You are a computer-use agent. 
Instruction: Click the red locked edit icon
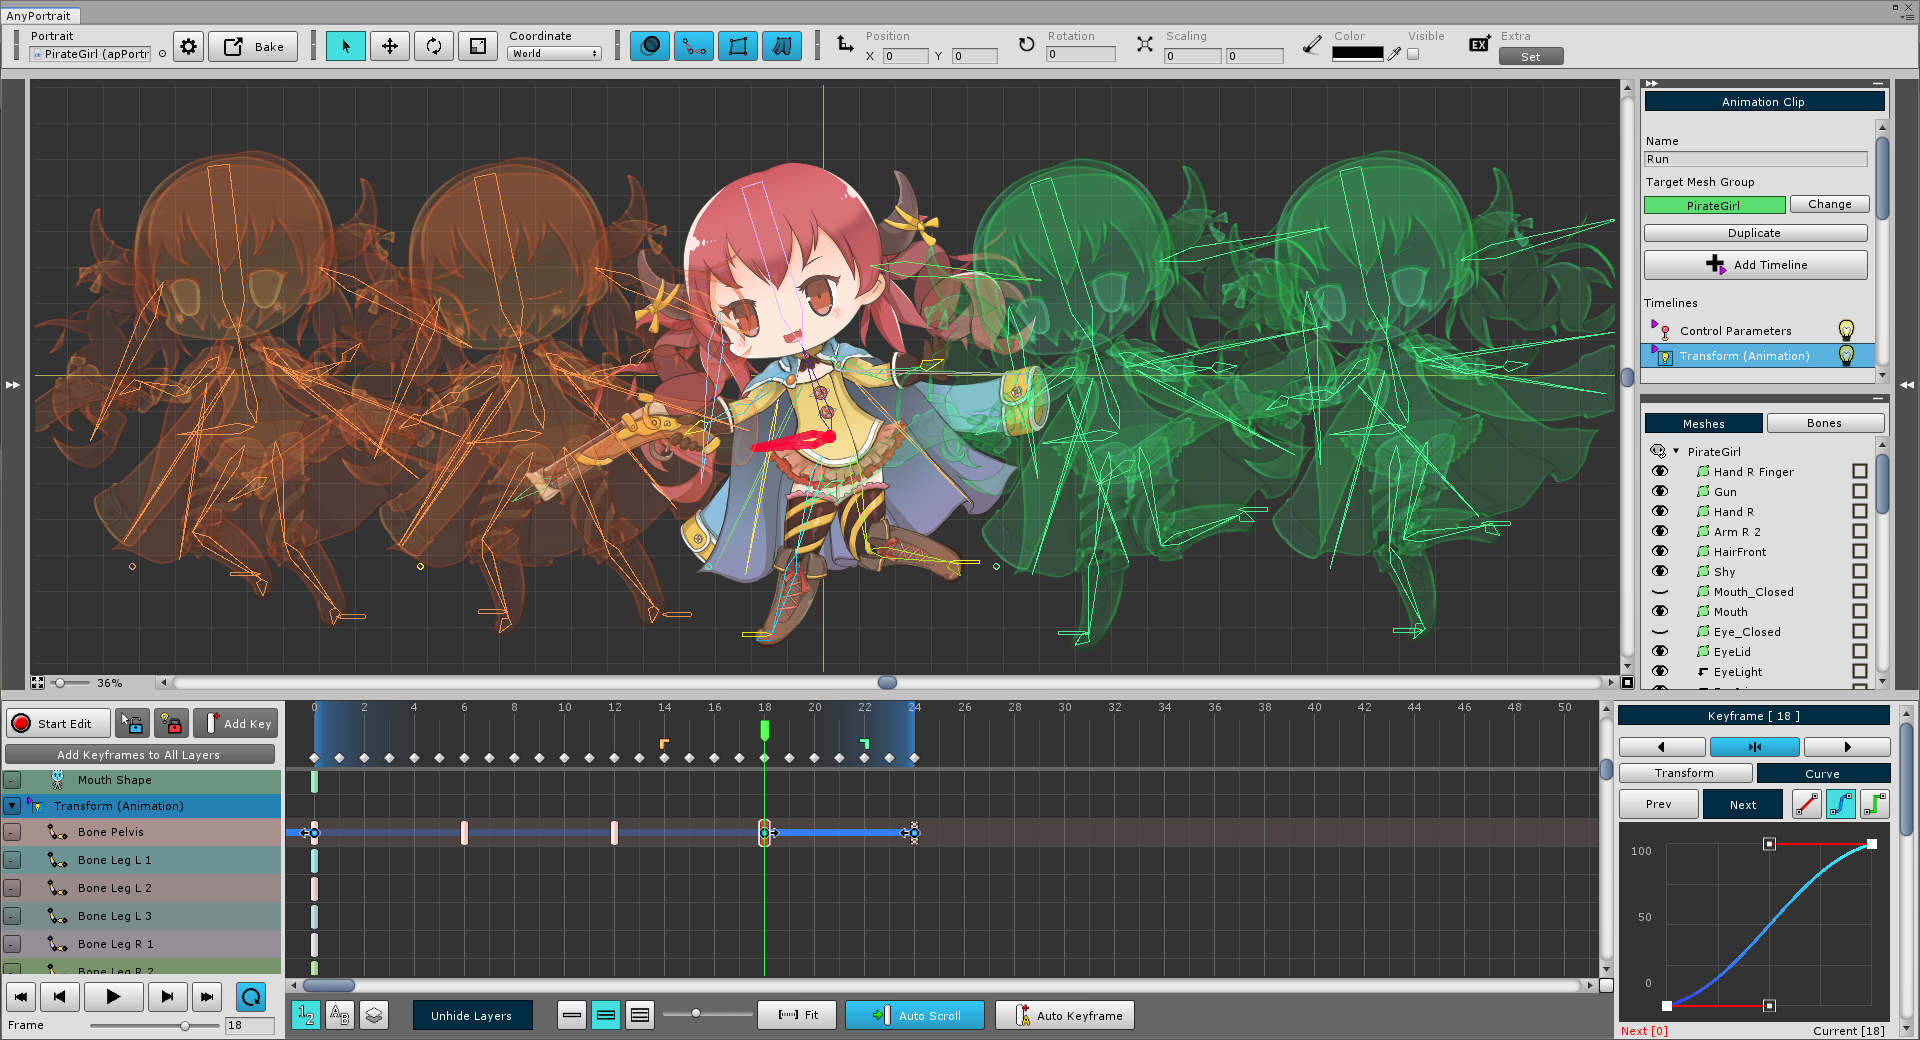(x=171, y=723)
